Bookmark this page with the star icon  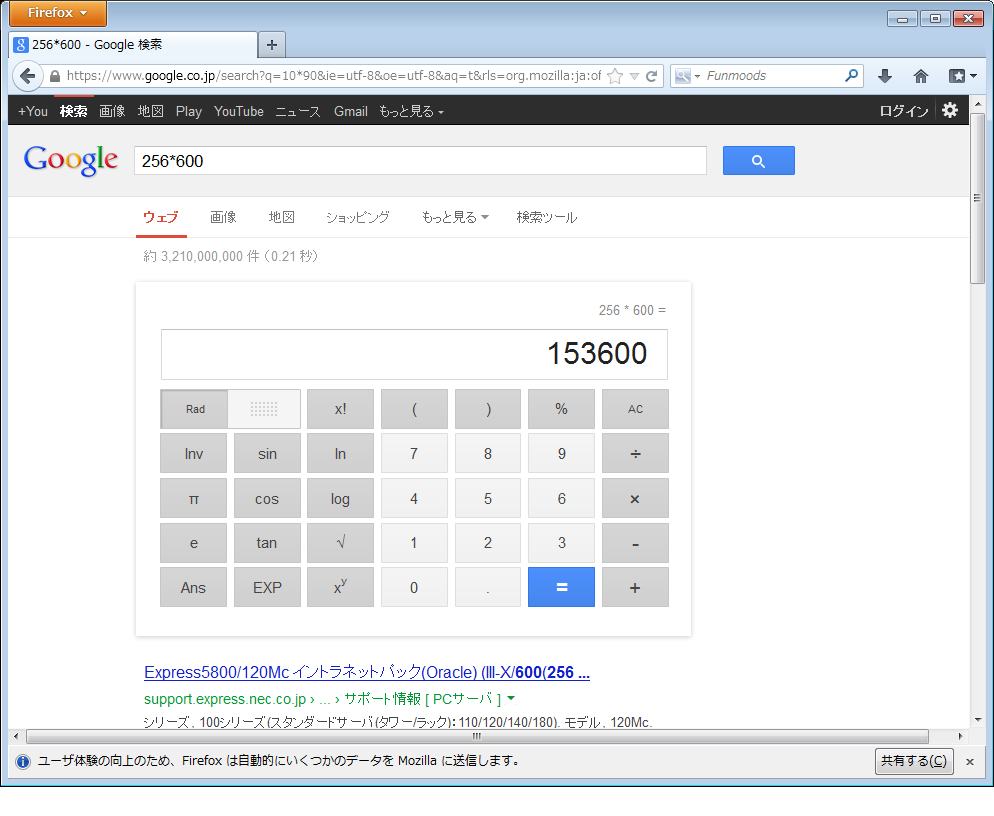point(614,76)
